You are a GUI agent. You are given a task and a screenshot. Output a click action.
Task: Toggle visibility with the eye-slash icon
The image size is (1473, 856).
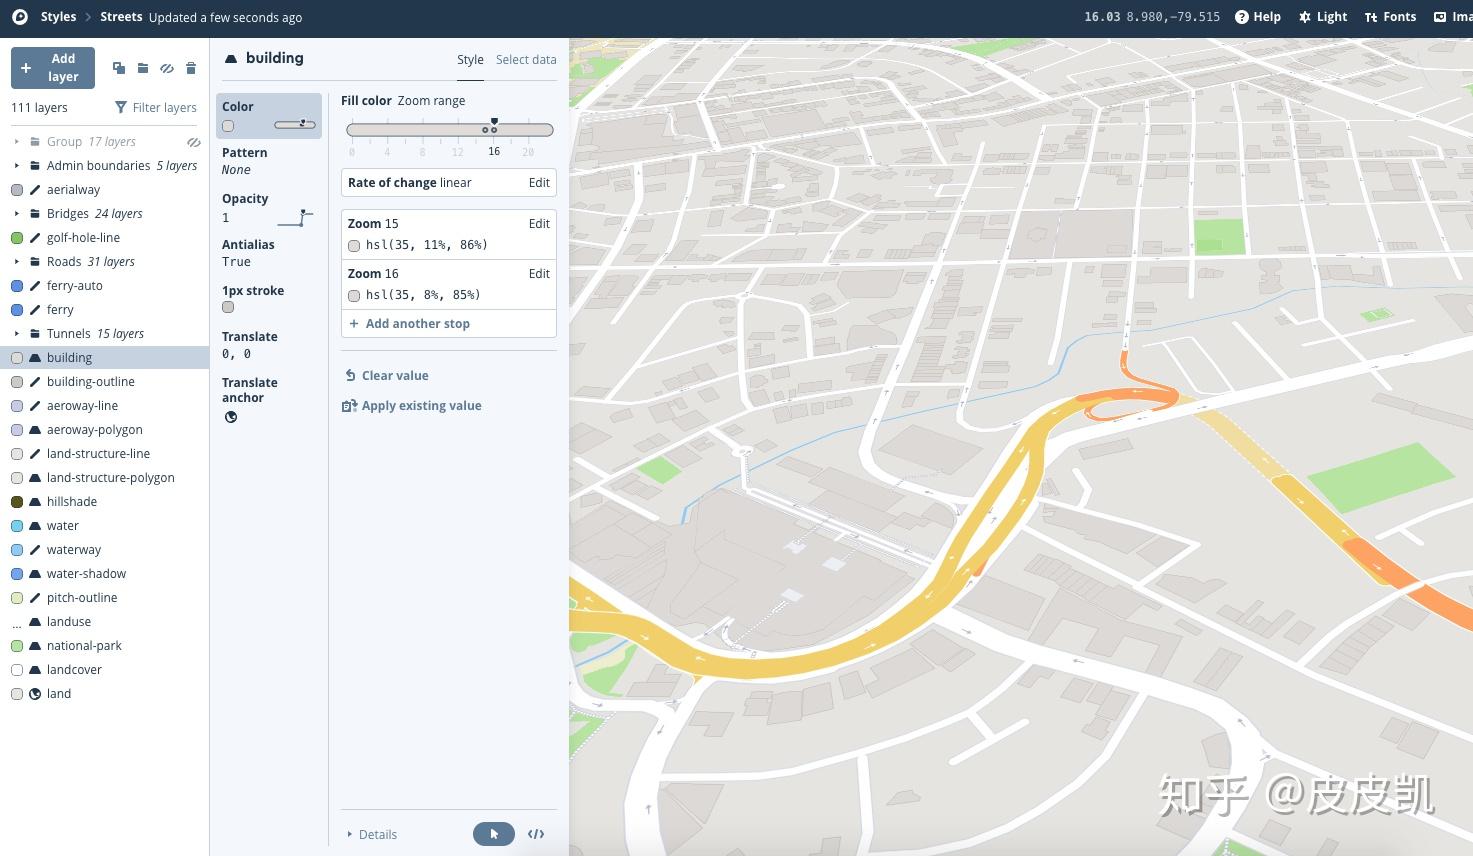tap(166, 68)
